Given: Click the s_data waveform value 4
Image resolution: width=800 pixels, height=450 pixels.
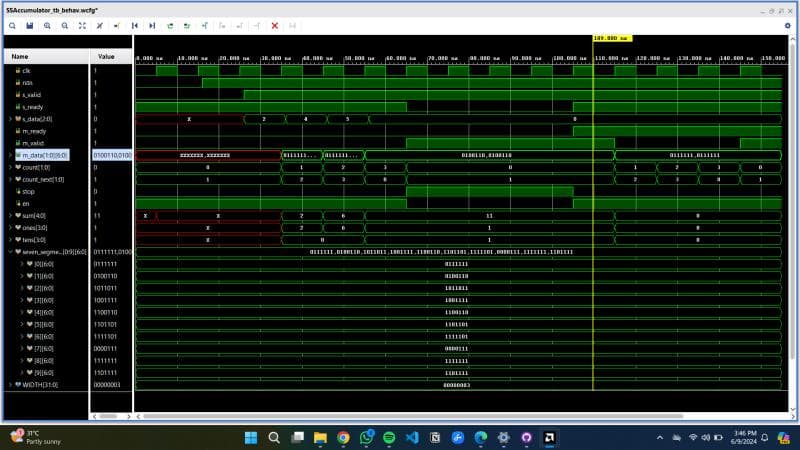Looking at the screenshot, I should click(306, 119).
